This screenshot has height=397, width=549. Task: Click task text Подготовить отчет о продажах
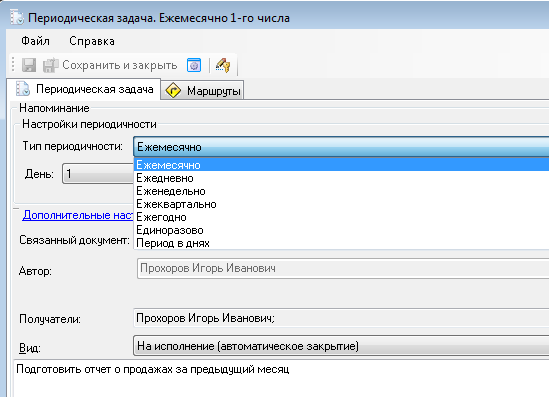(x=153, y=369)
